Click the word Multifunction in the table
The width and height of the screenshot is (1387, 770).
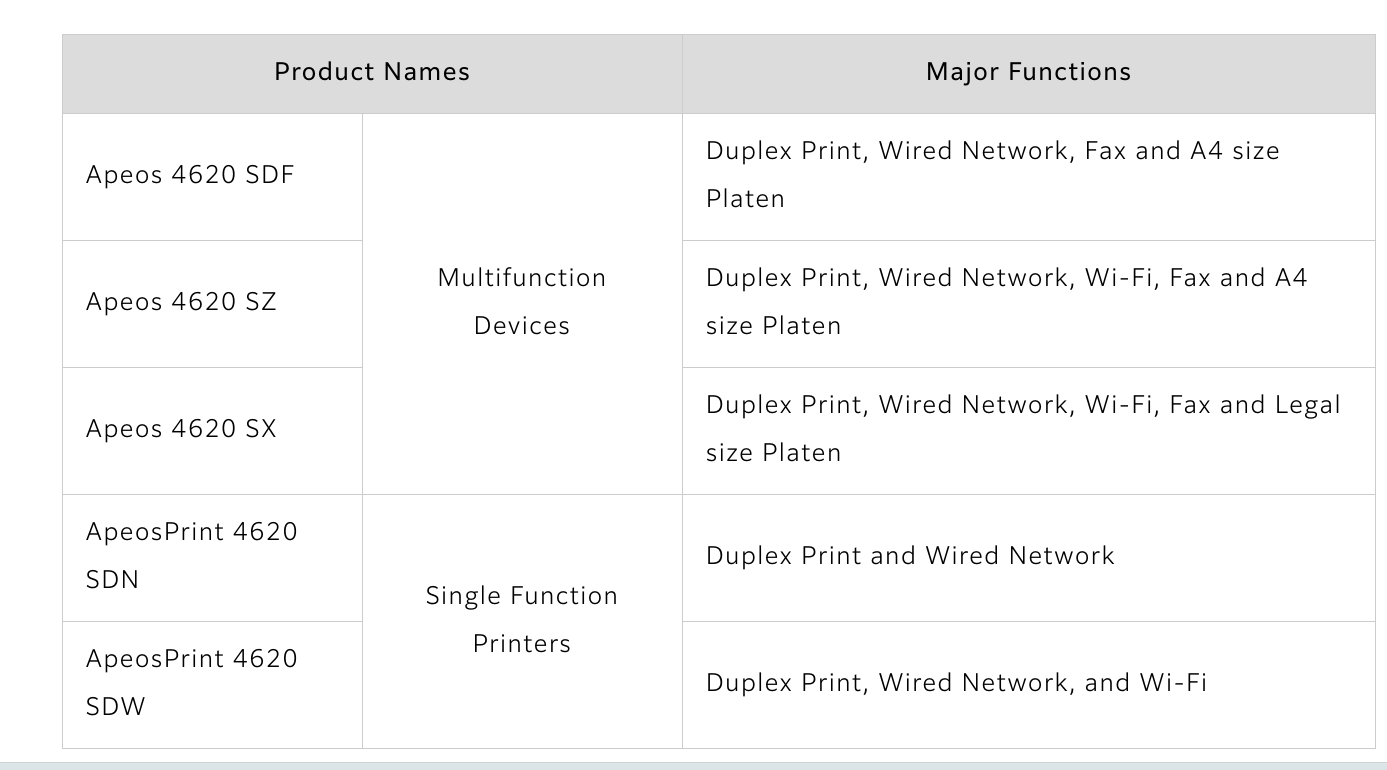point(522,278)
